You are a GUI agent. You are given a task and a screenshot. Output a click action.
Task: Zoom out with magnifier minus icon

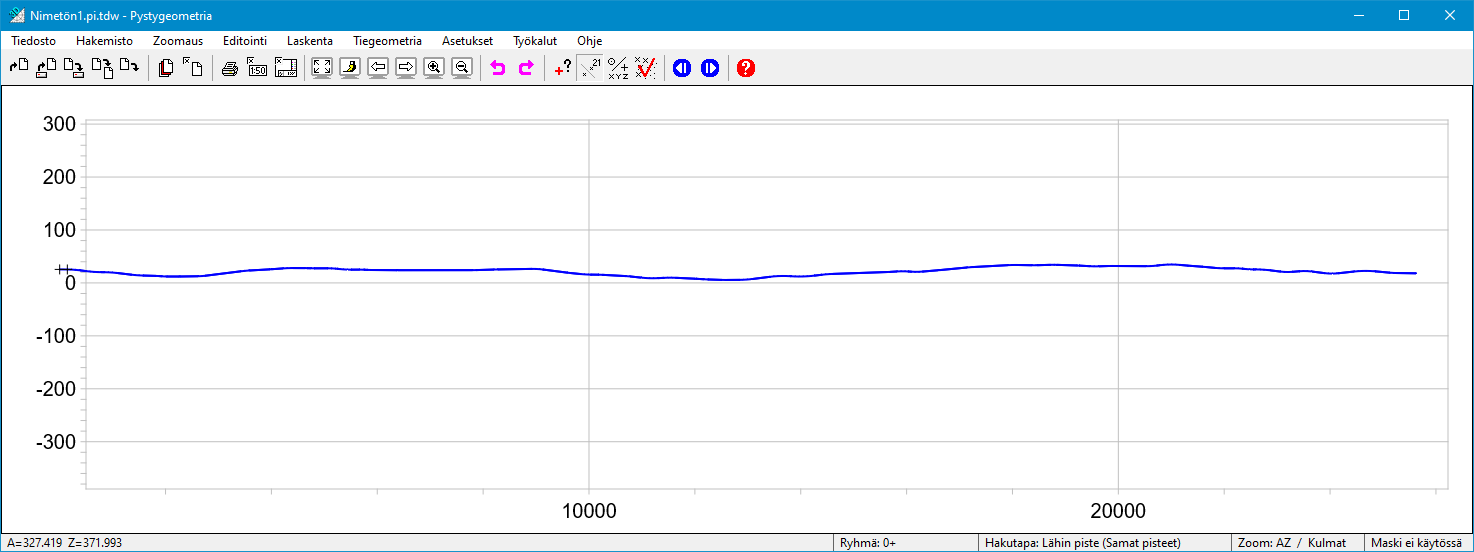point(462,68)
